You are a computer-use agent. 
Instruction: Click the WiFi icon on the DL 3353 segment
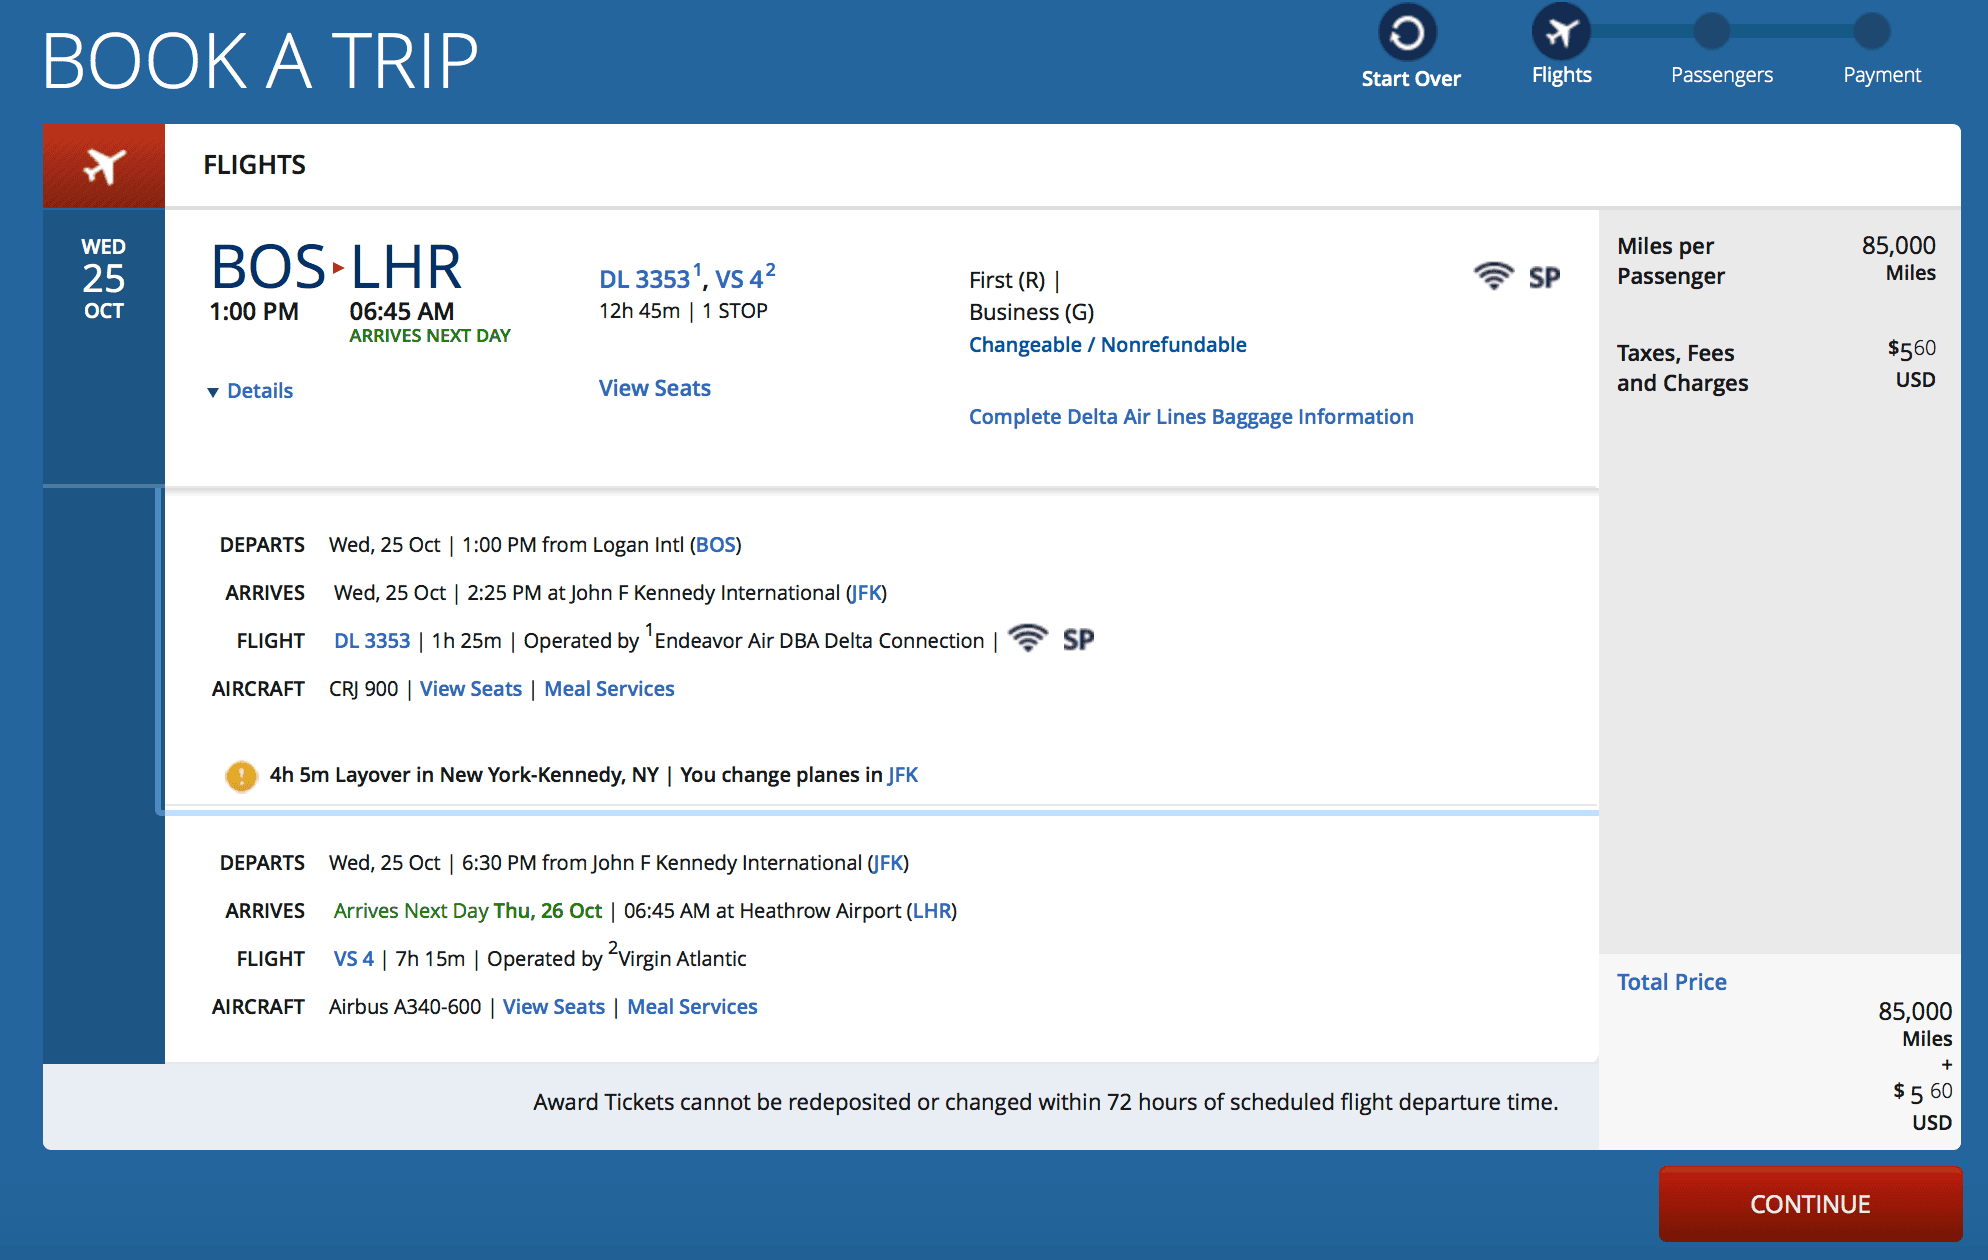click(x=1029, y=637)
